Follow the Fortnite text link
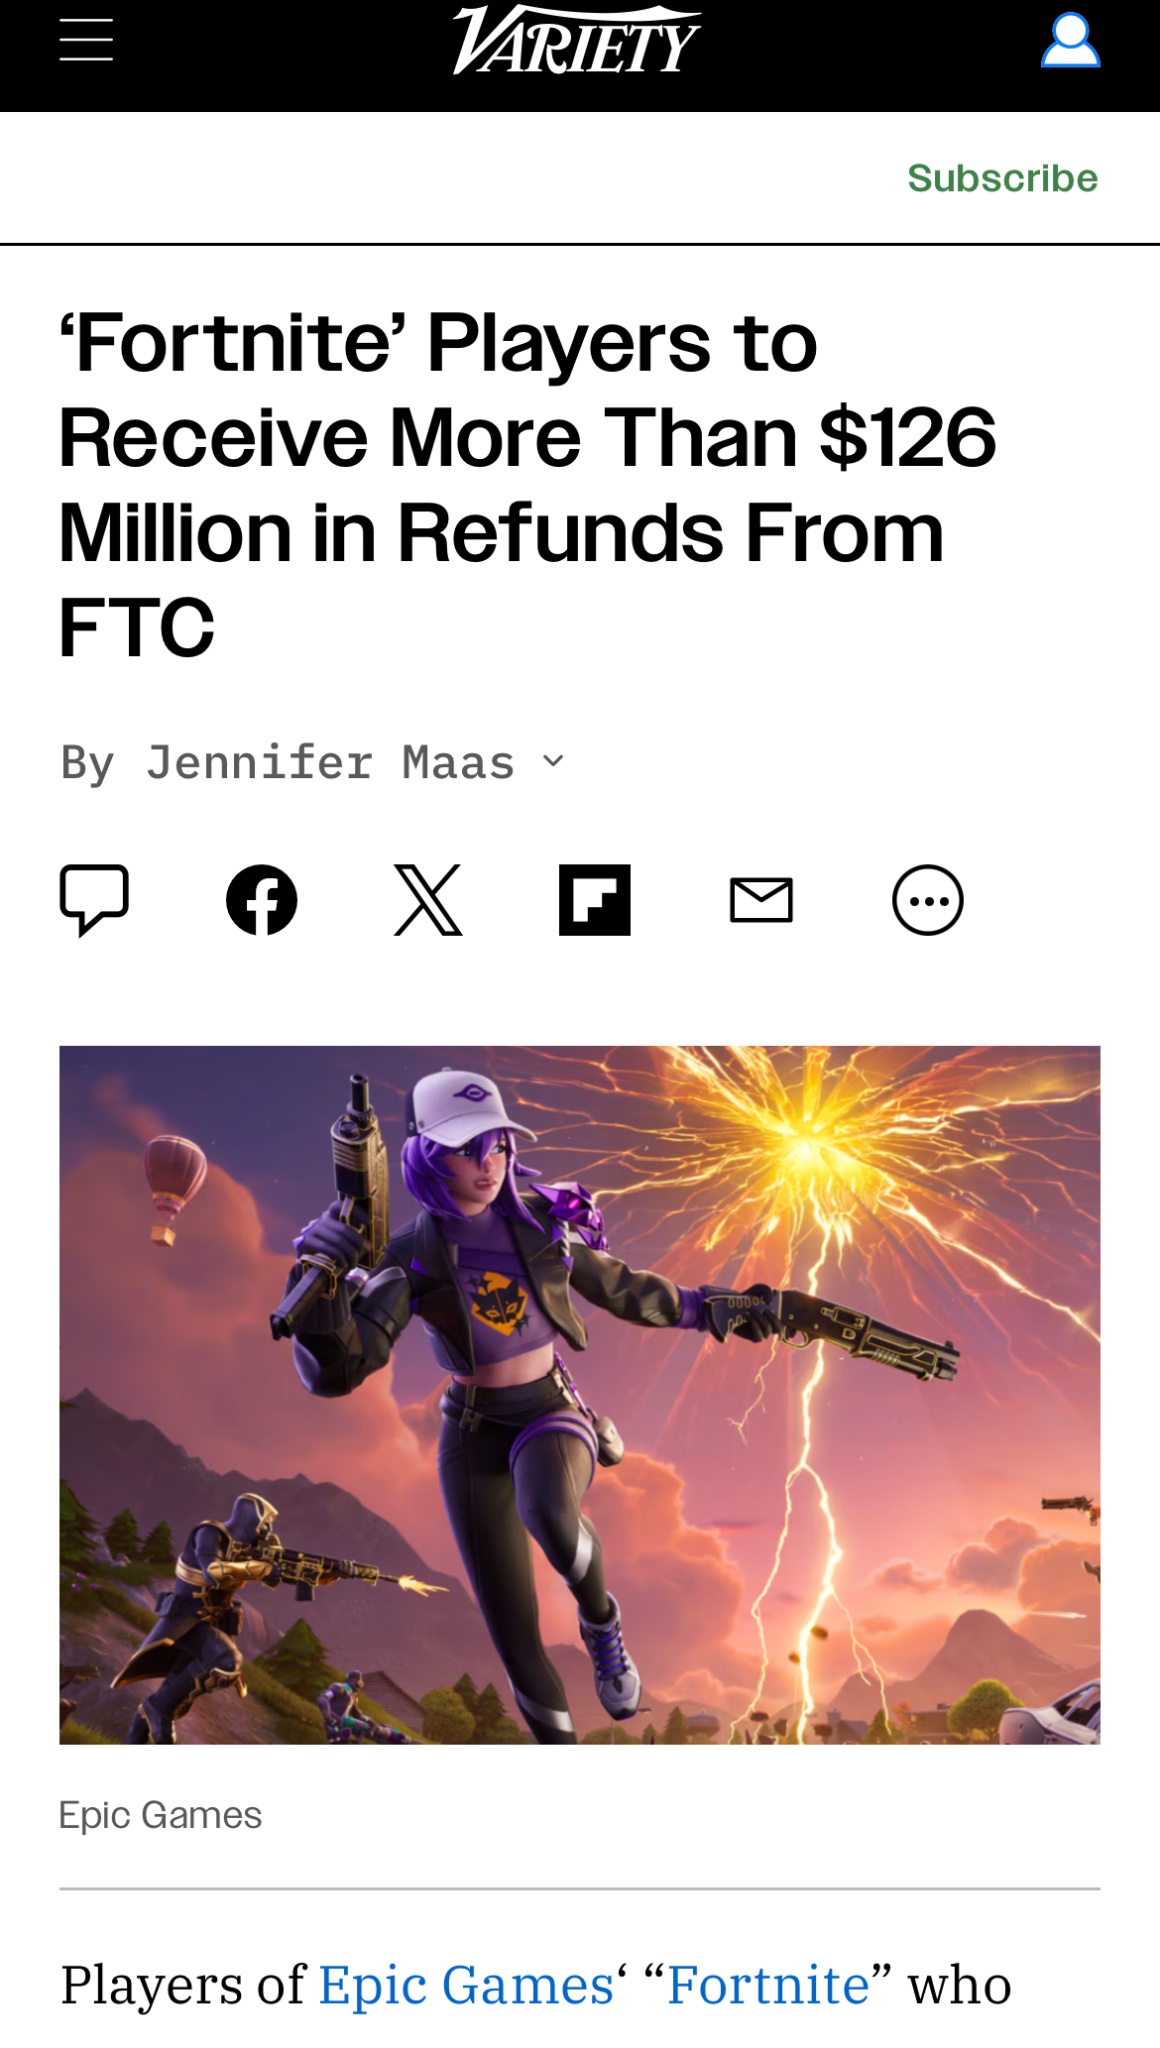 (768, 1985)
